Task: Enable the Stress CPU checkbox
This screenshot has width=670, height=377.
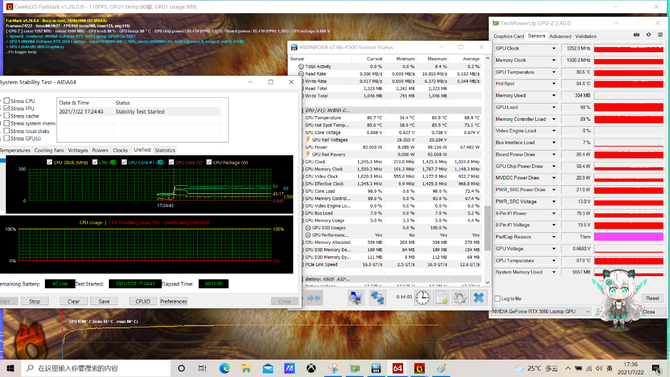Action: [7, 101]
